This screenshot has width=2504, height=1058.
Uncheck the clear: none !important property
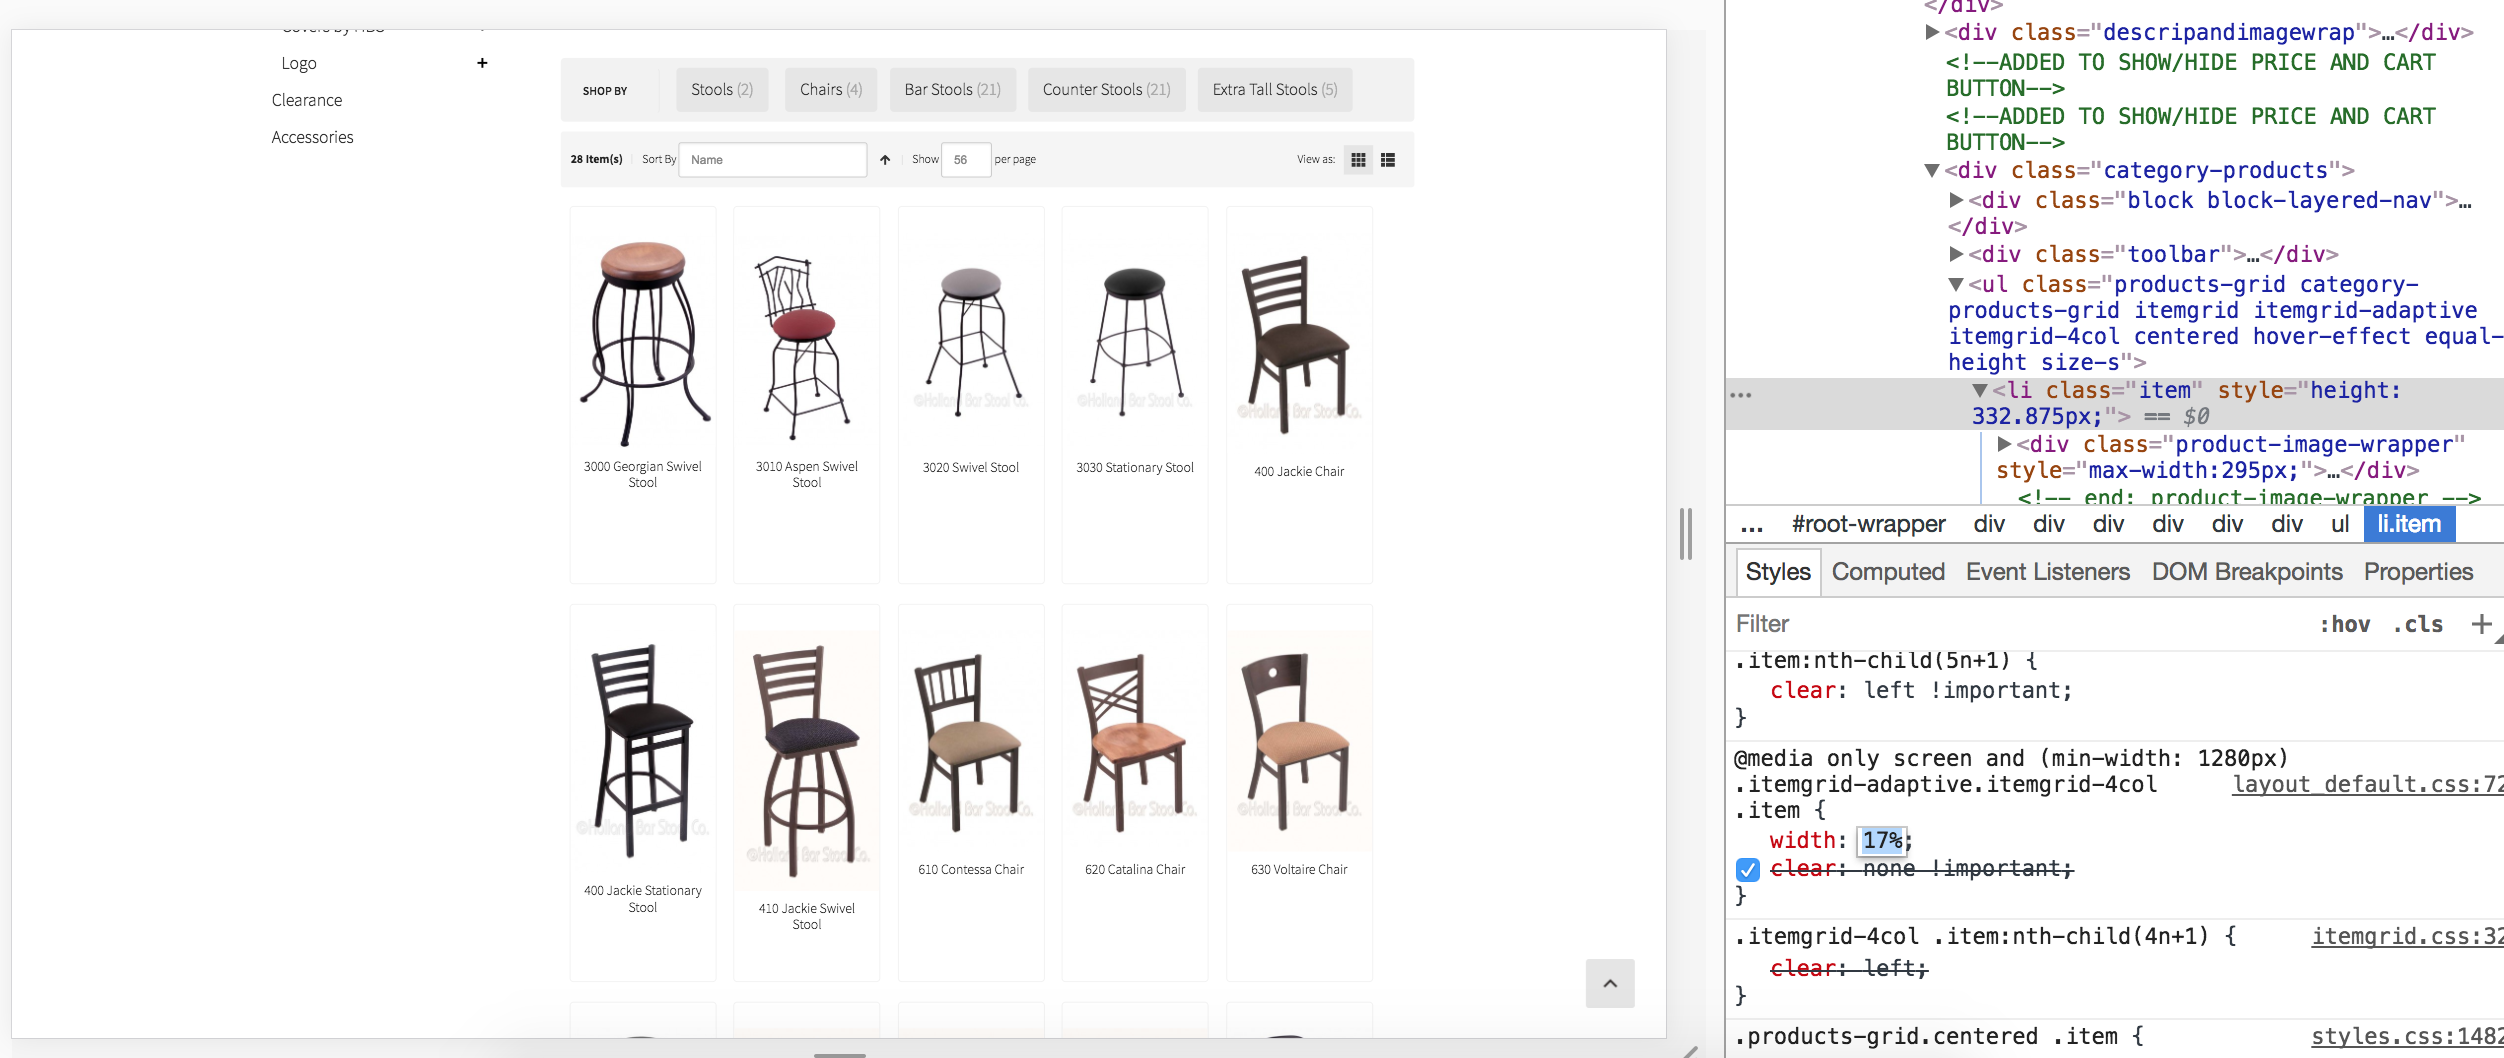pyautogui.click(x=1747, y=870)
